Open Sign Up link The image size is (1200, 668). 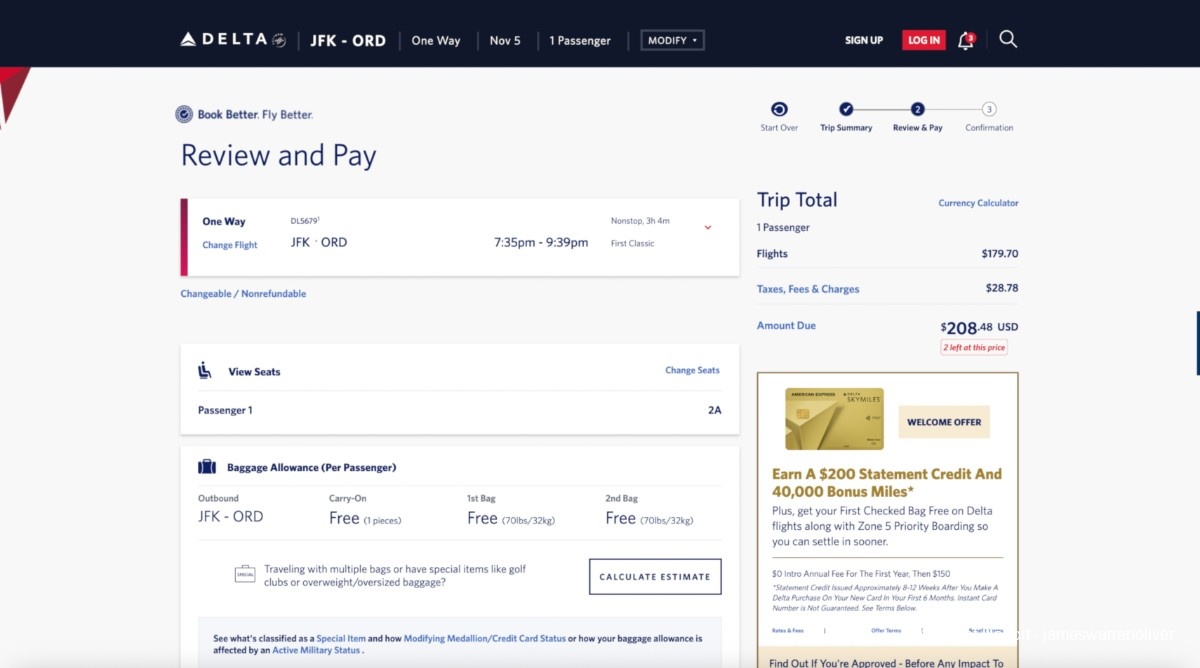click(x=864, y=40)
